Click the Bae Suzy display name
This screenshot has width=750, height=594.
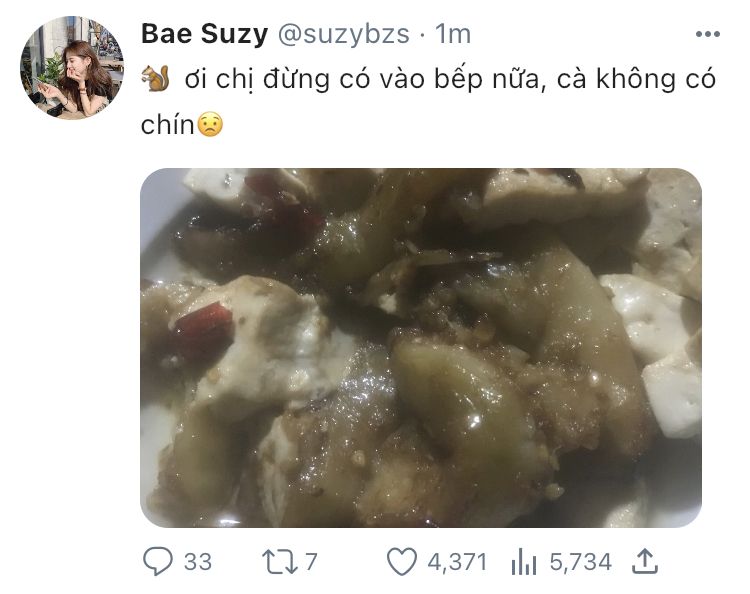(x=205, y=34)
